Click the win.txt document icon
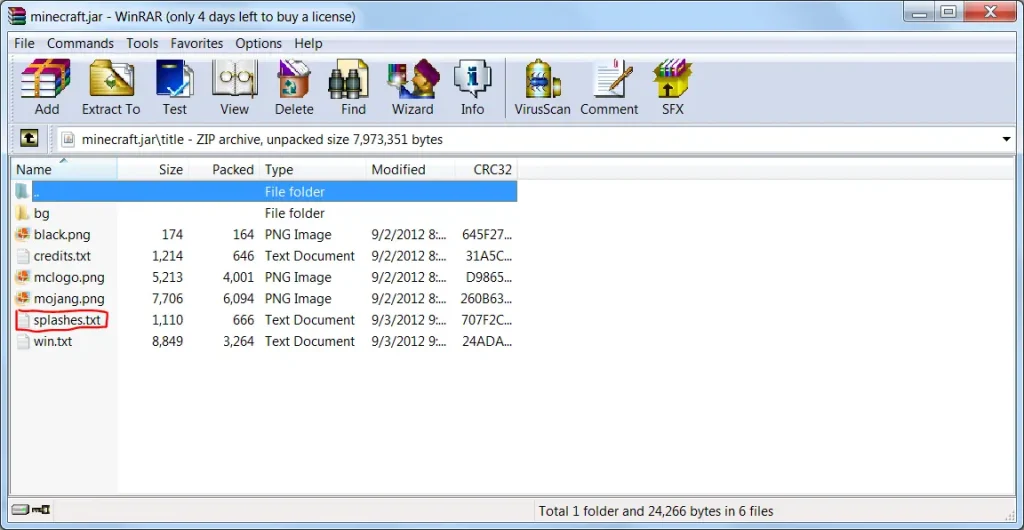Image resolution: width=1024 pixels, height=530 pixels. (23, 341)
